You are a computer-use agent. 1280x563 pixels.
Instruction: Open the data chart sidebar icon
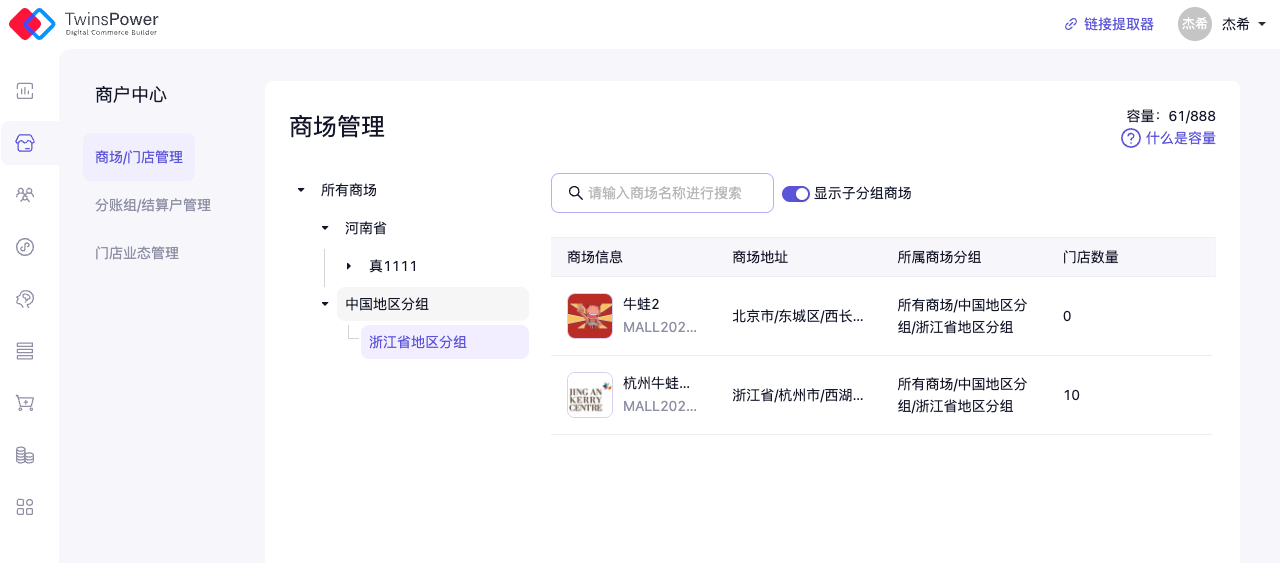pos(25,91)
